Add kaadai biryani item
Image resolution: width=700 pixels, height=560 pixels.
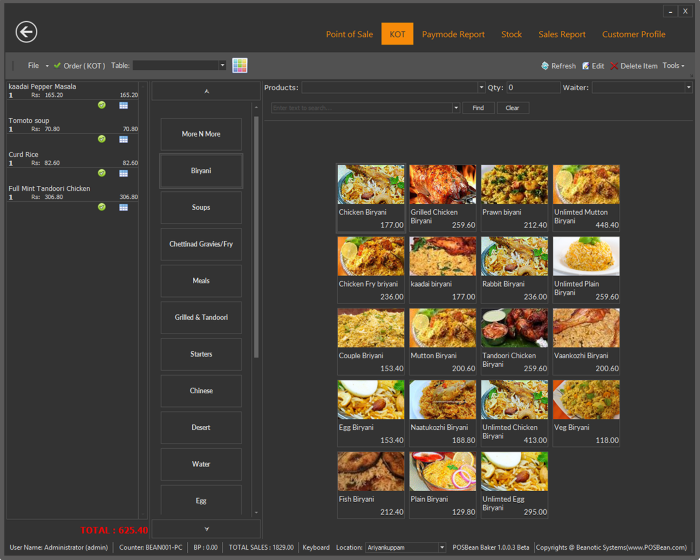click(442, 270)
